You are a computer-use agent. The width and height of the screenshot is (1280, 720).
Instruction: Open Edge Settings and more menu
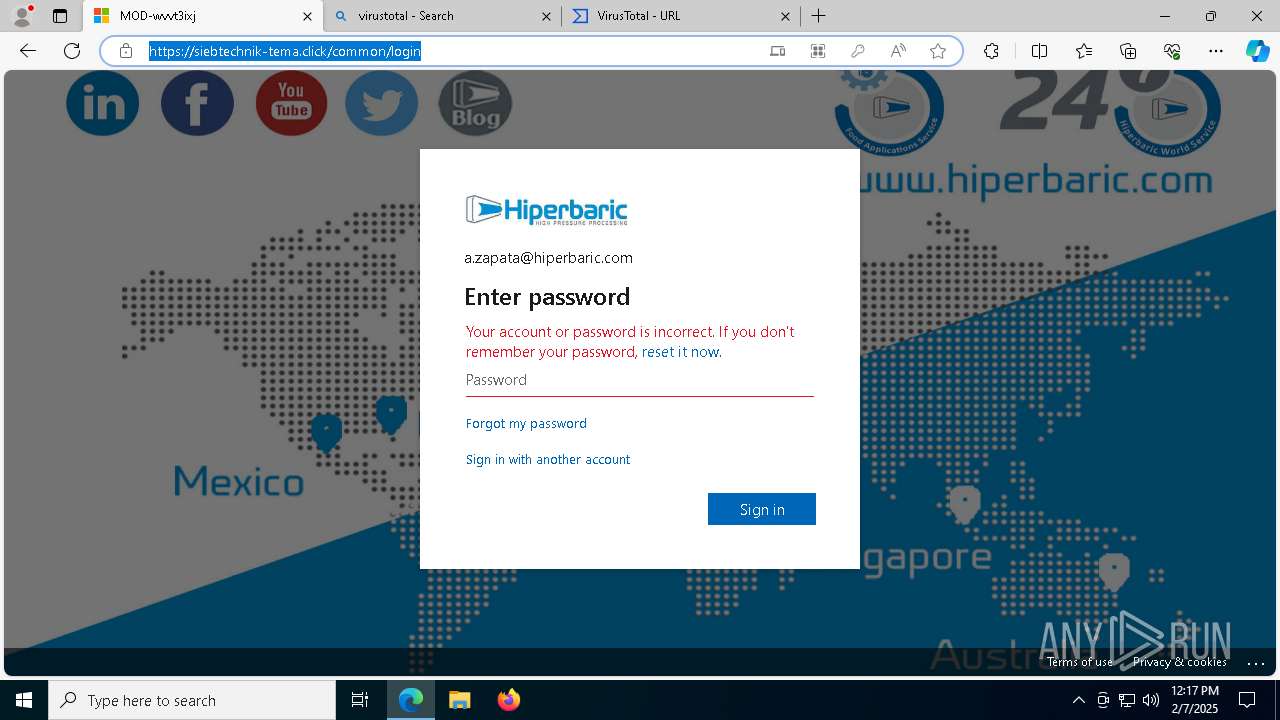coord(1216,51)
